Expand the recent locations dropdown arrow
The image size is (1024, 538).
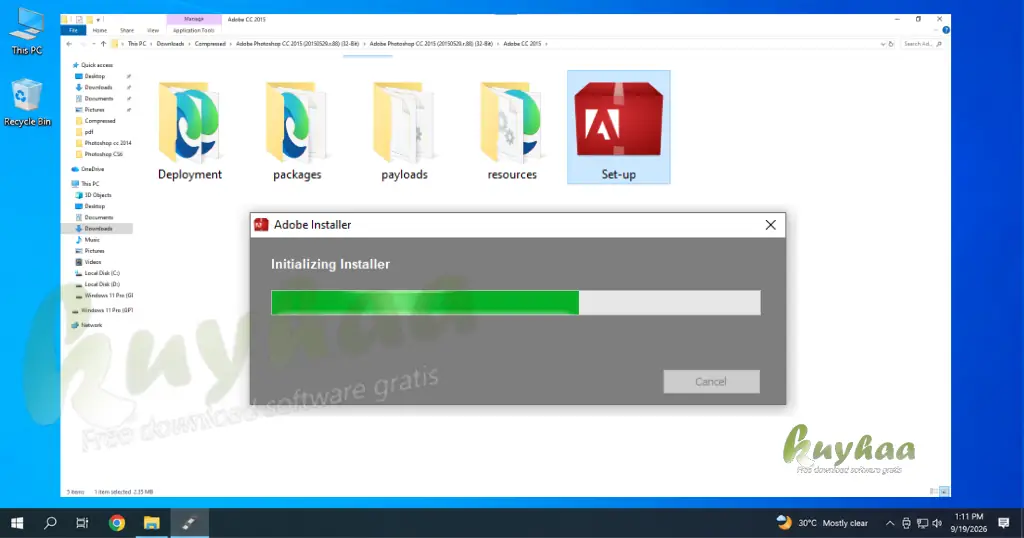click(x=93, y=44)
